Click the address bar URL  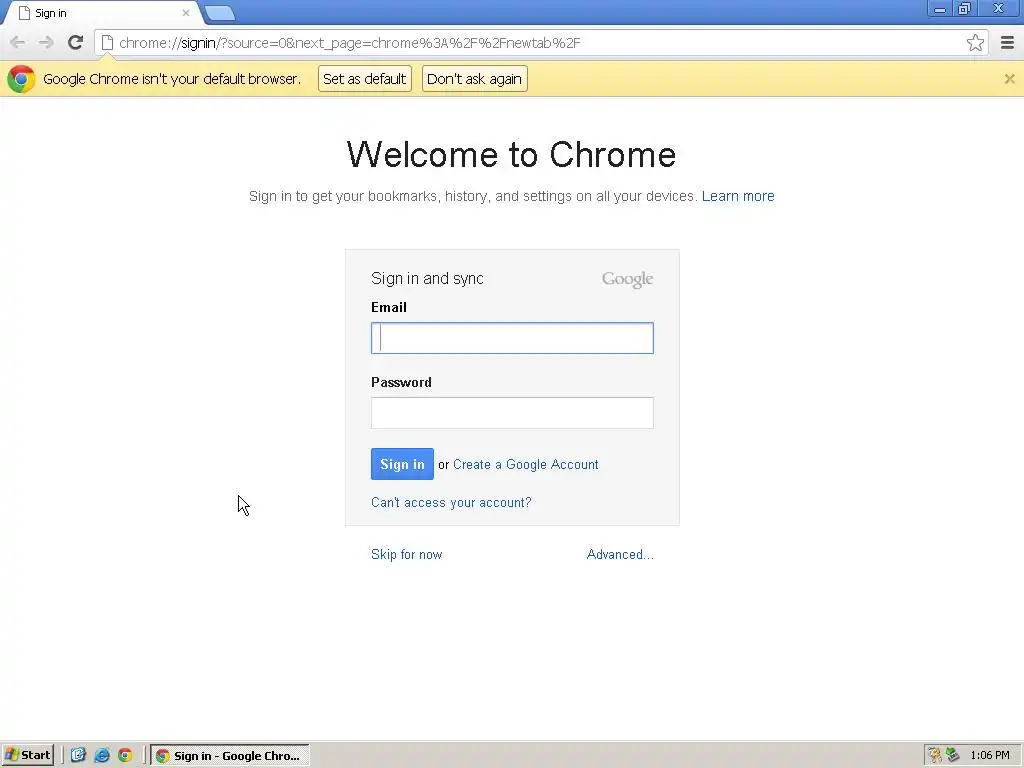(349, 43)
